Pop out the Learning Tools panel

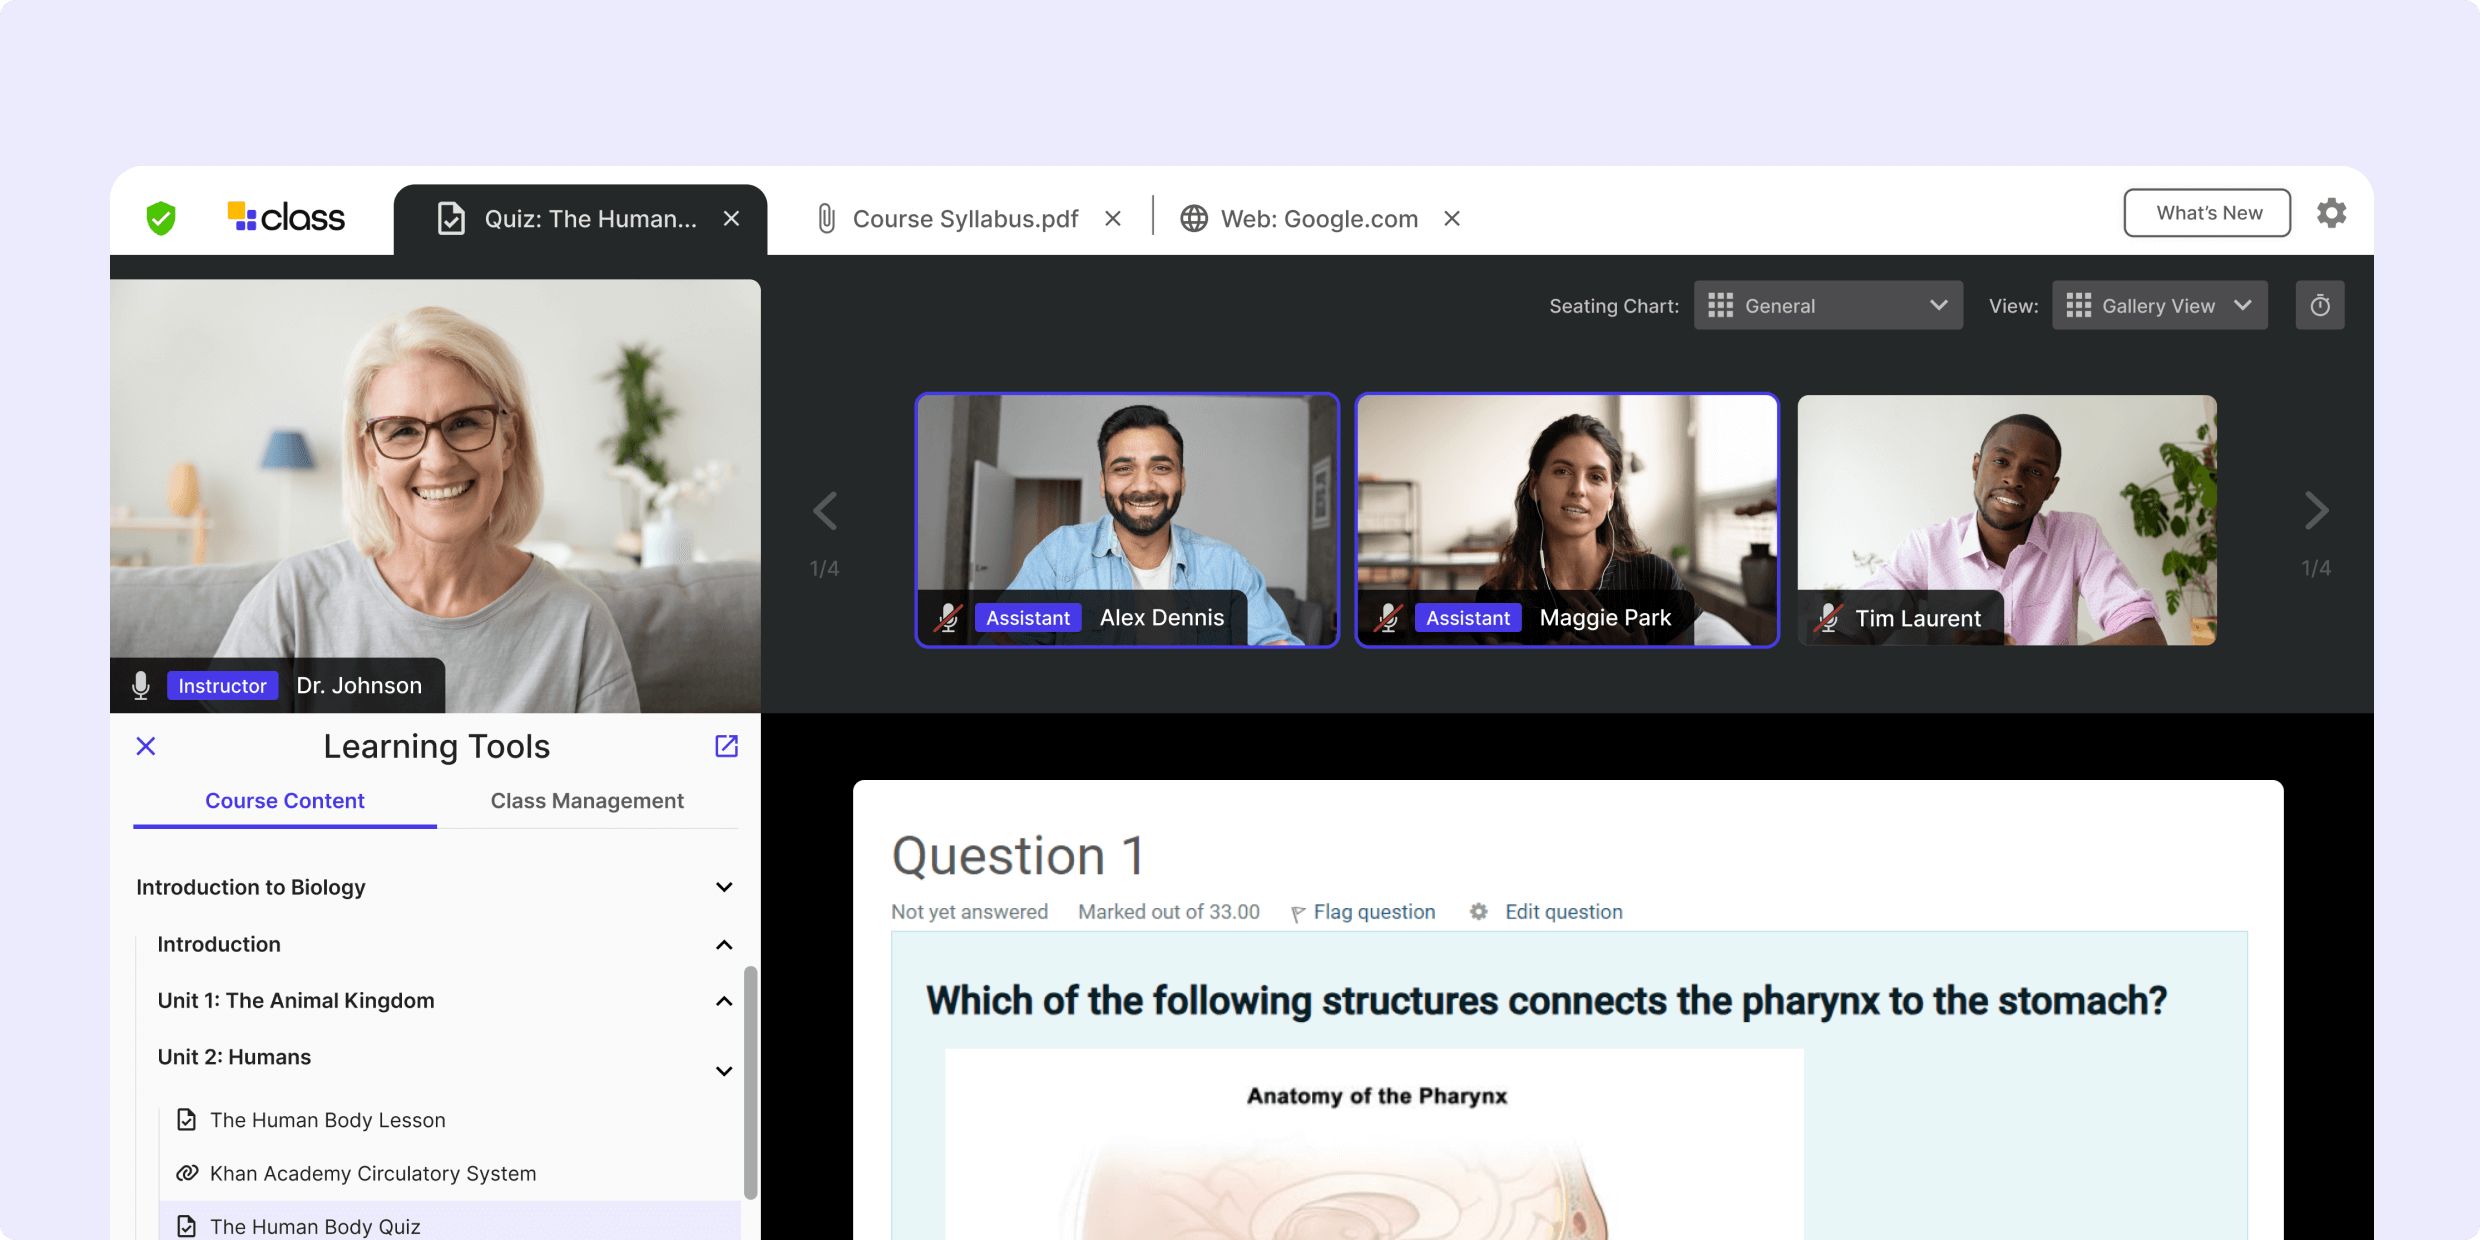pos(726,746)
